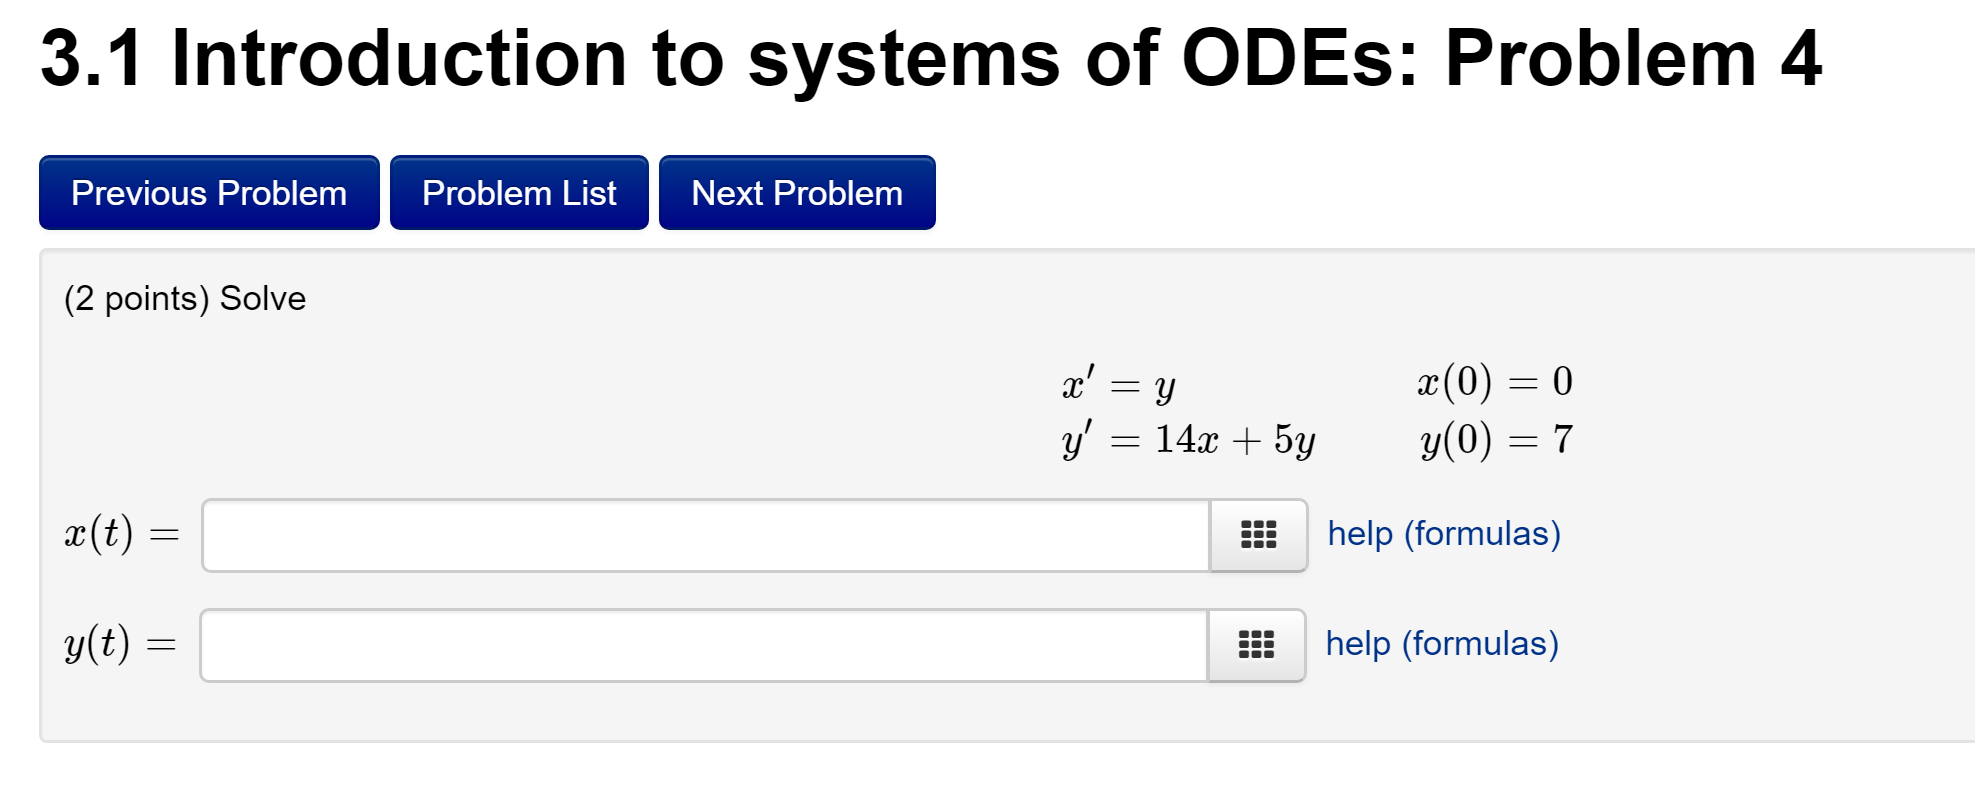Advance to the Next Problem

[x=795, y=192]
